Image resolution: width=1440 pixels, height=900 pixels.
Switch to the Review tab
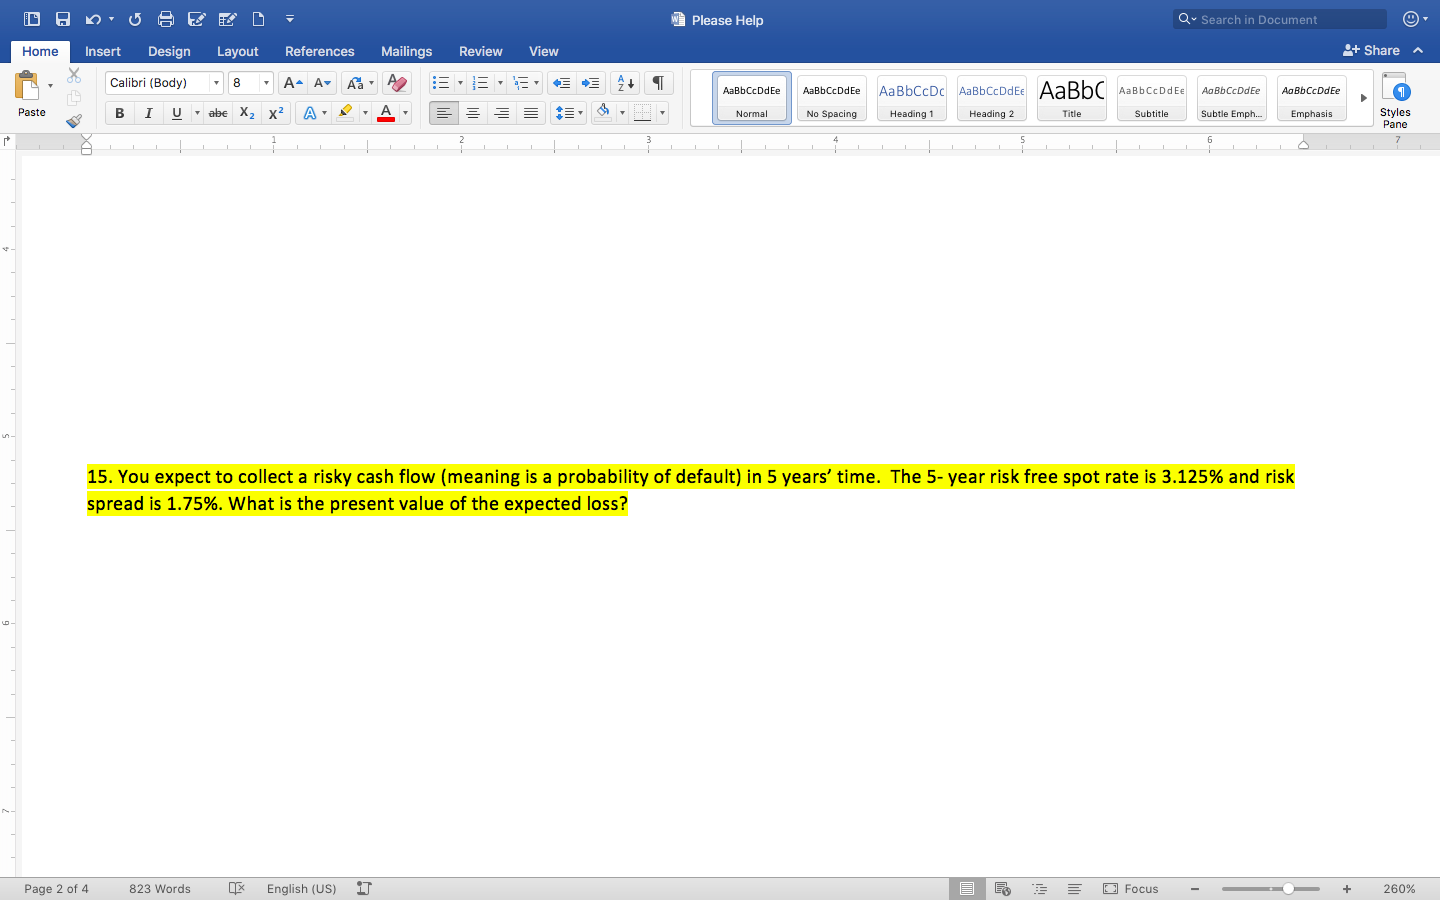tap(481, 51)
